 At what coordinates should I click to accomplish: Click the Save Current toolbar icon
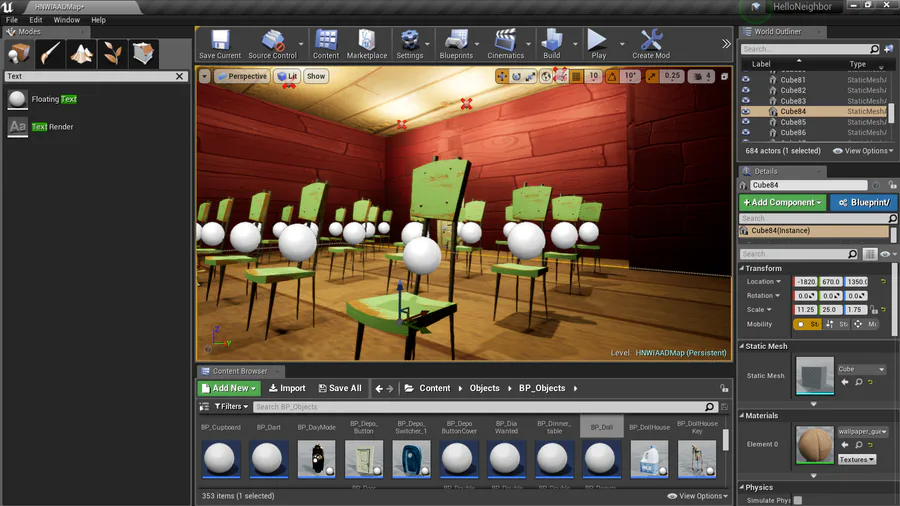220,44
